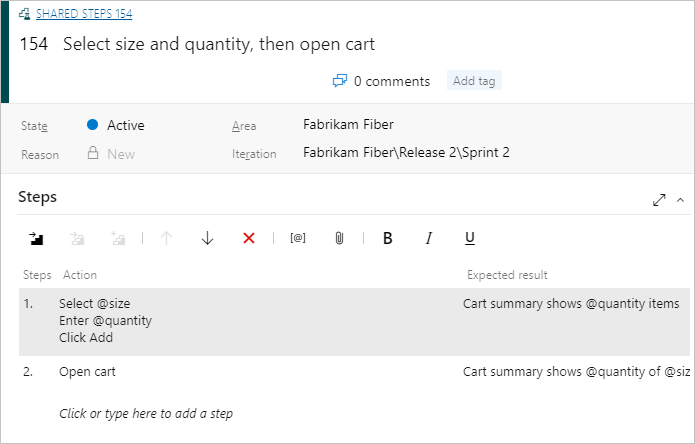Delete the selected step
The image size is (695, 444).
[x=249, y=238]
